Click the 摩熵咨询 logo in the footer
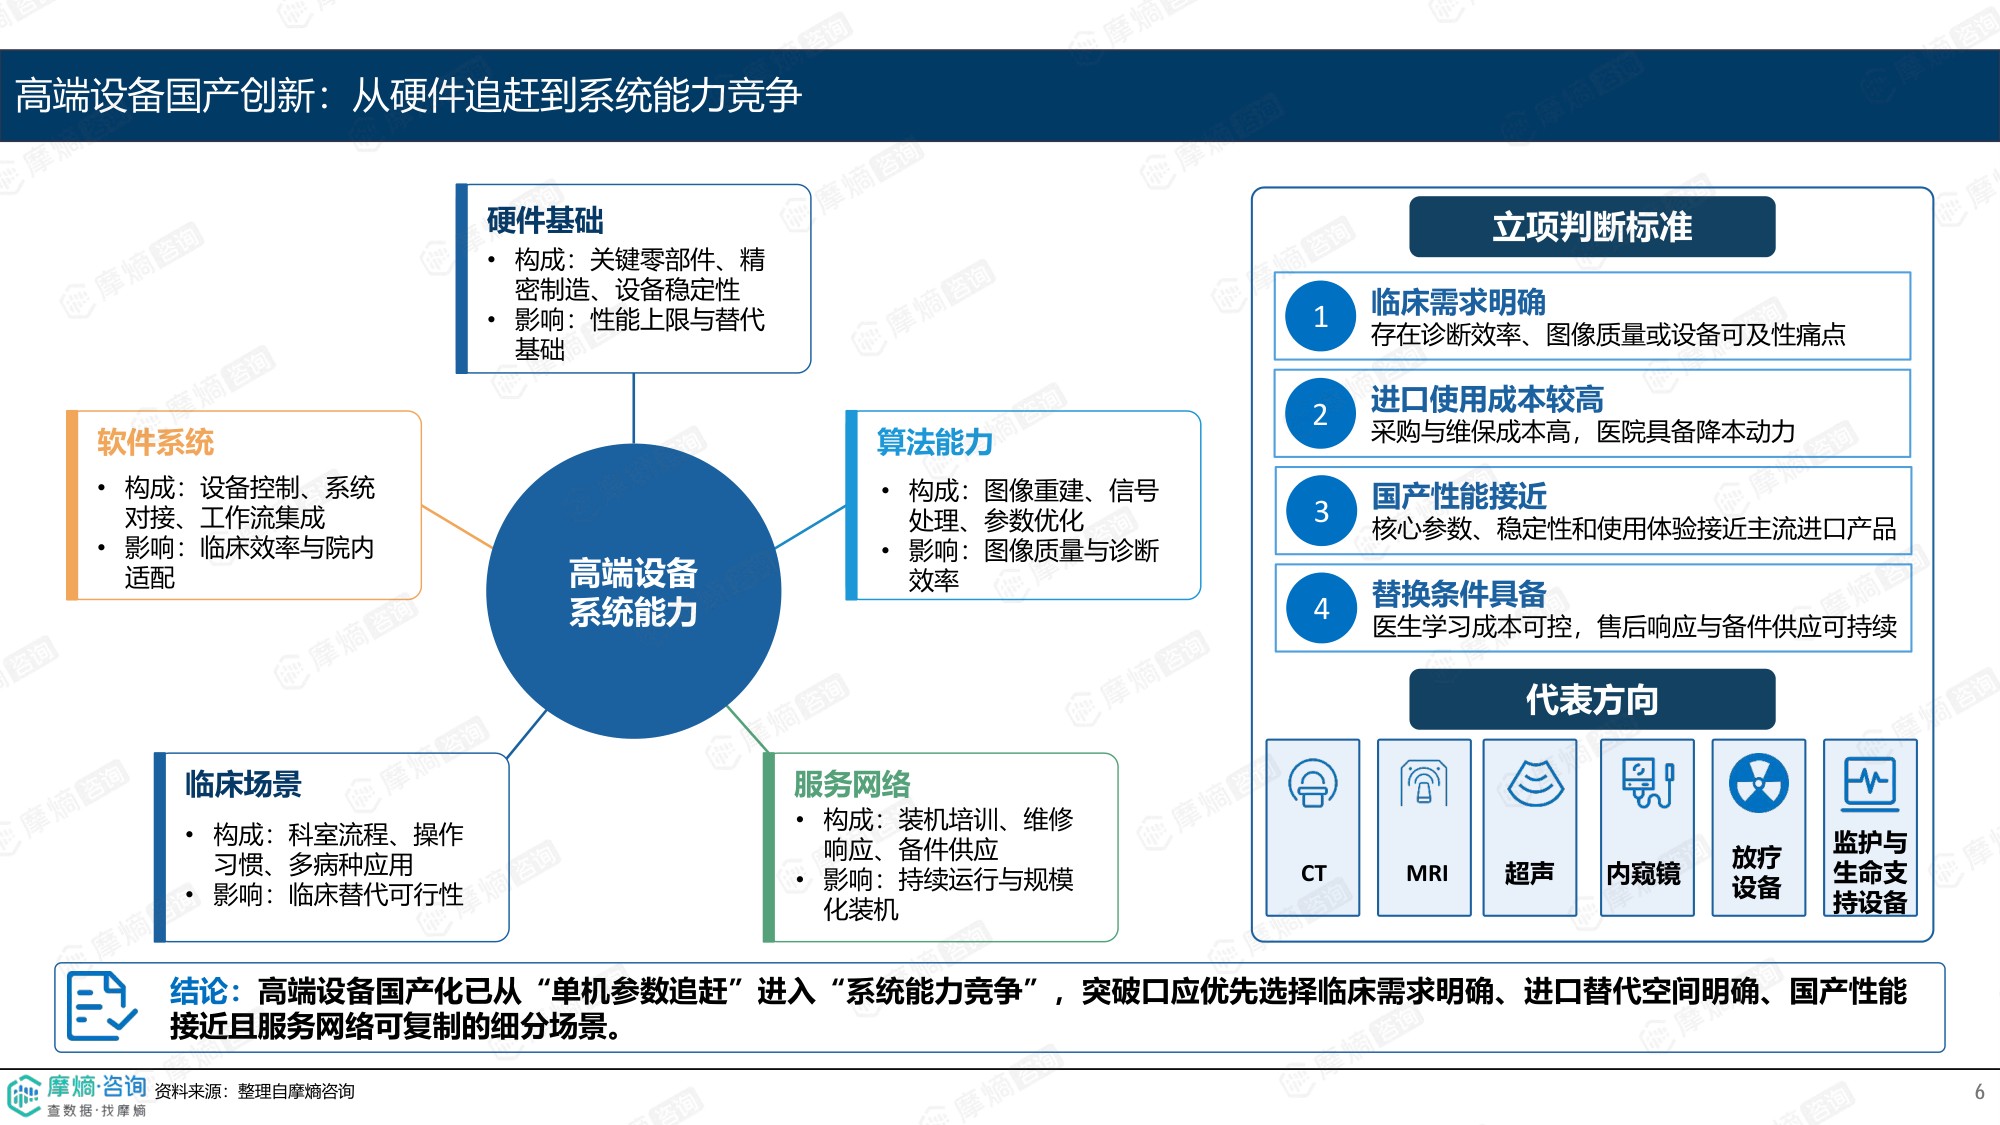 (77, 1095)
